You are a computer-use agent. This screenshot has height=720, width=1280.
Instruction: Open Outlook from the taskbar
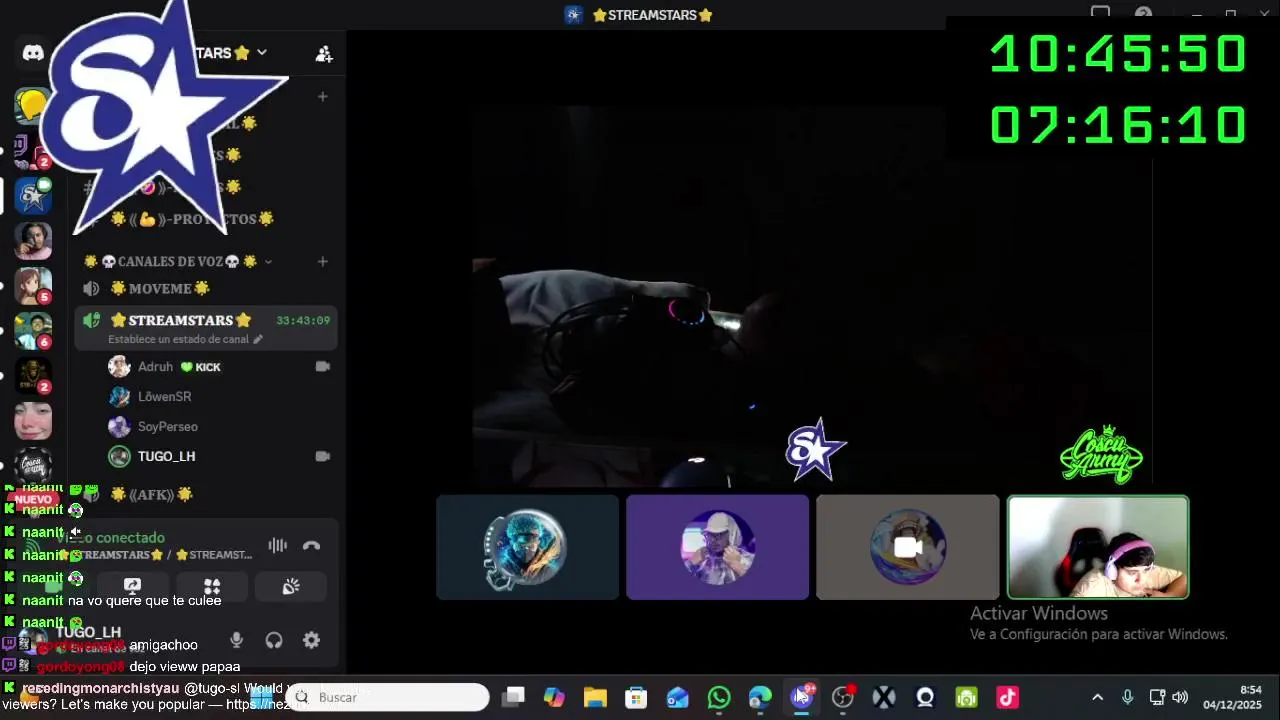[x=677, y=697]
